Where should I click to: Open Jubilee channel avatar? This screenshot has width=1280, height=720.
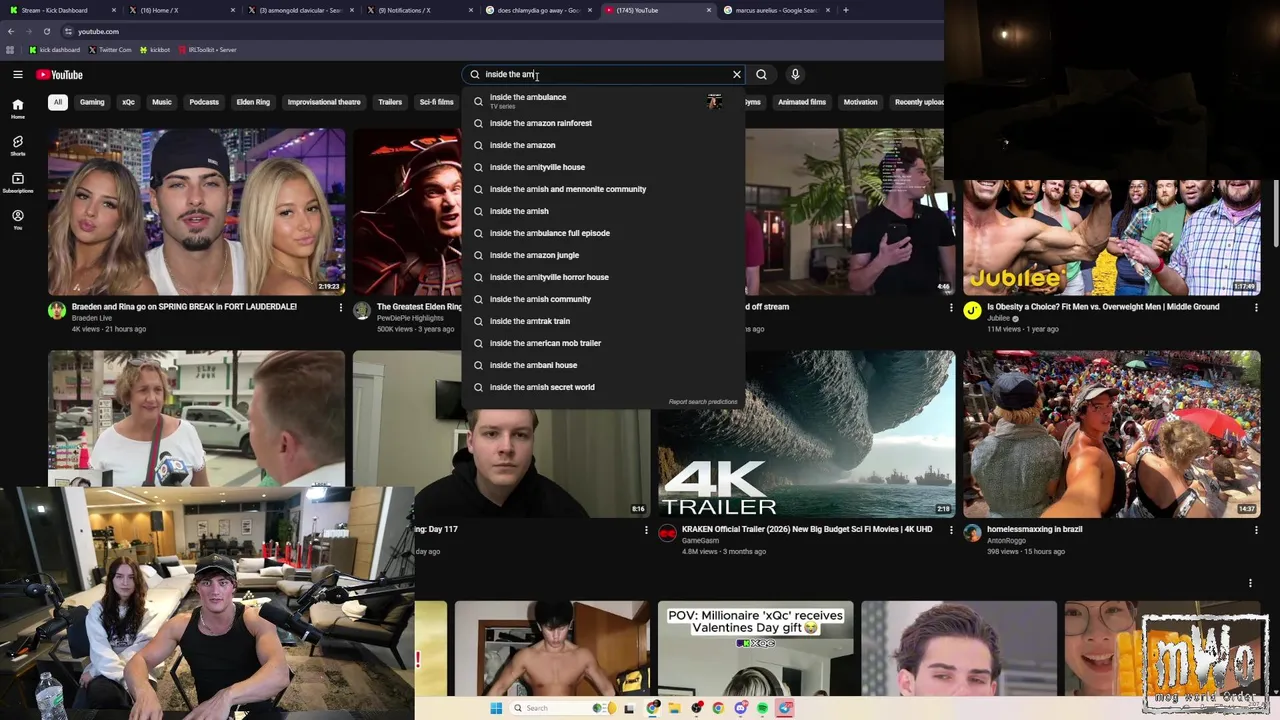click(972, 311)
